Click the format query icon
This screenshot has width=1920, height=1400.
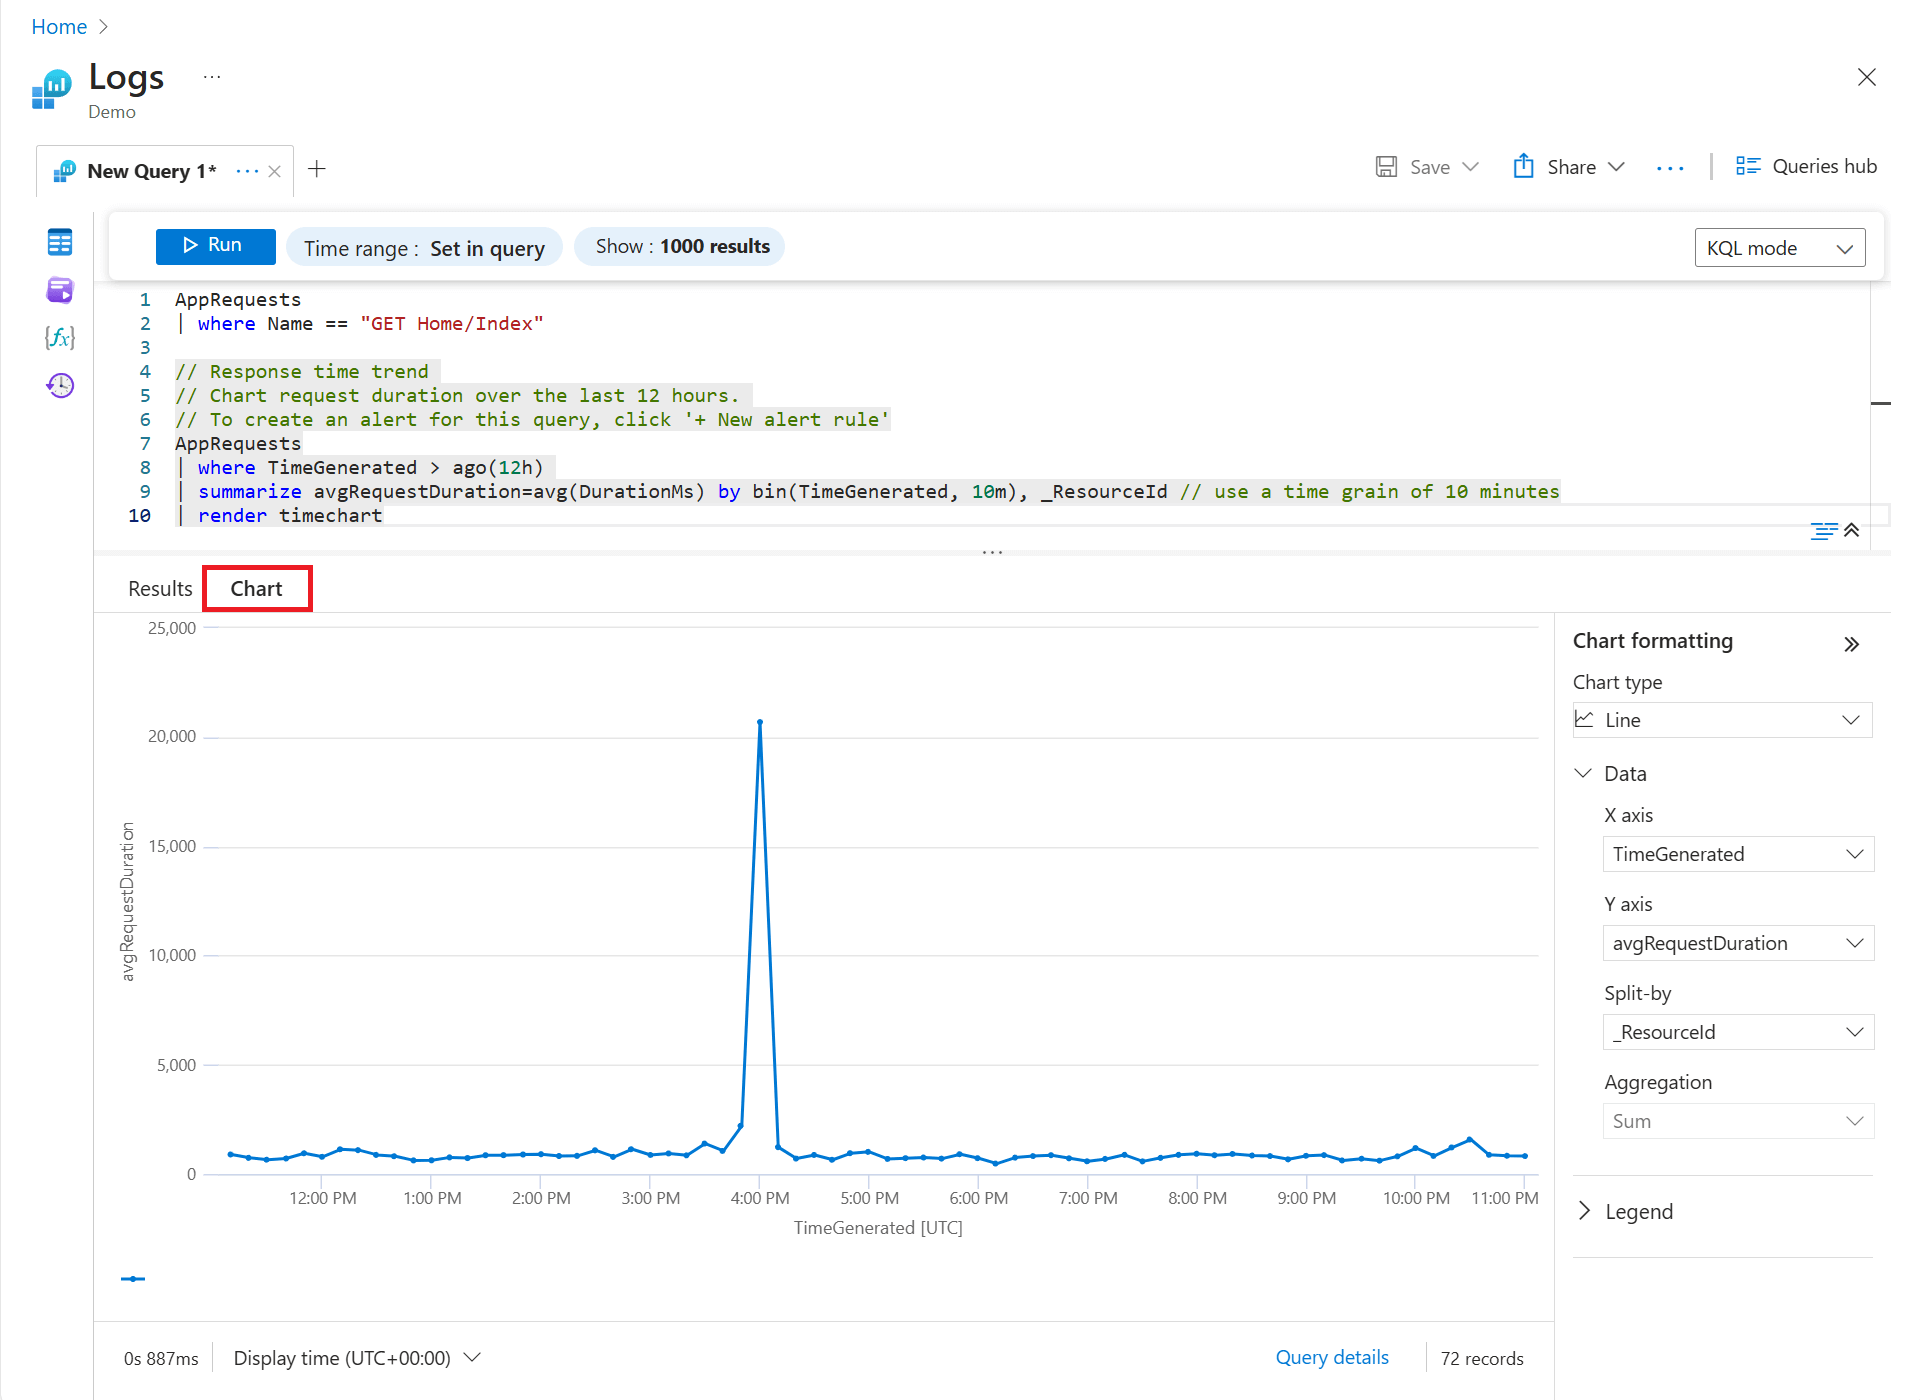pyautogui.click(x=1823, y=530)
